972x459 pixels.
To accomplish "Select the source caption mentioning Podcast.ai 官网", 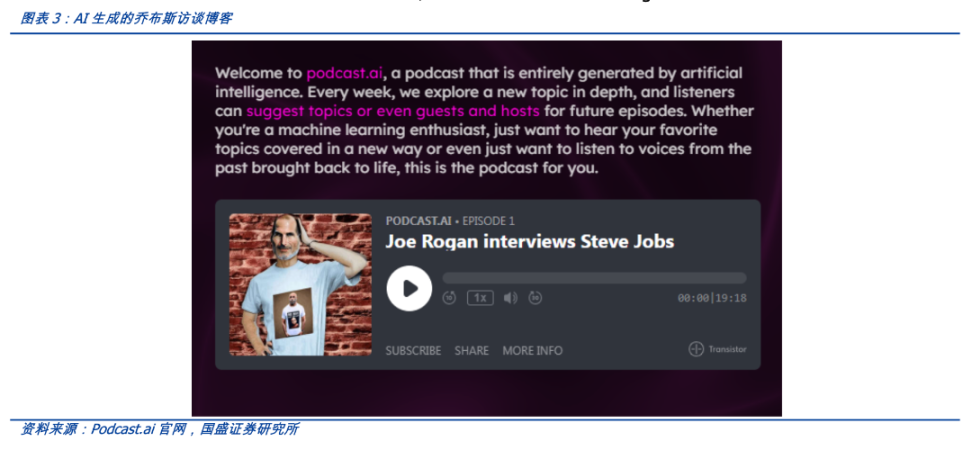I will pyautogui.click(x=160, y=430).
